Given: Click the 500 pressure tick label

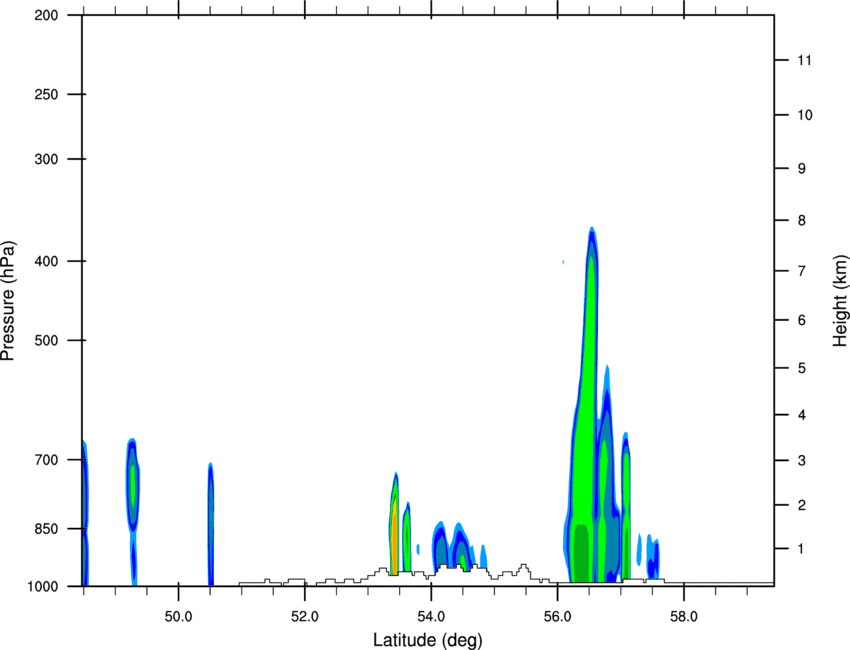Looking at the screenshot, I should coord(46,340).
